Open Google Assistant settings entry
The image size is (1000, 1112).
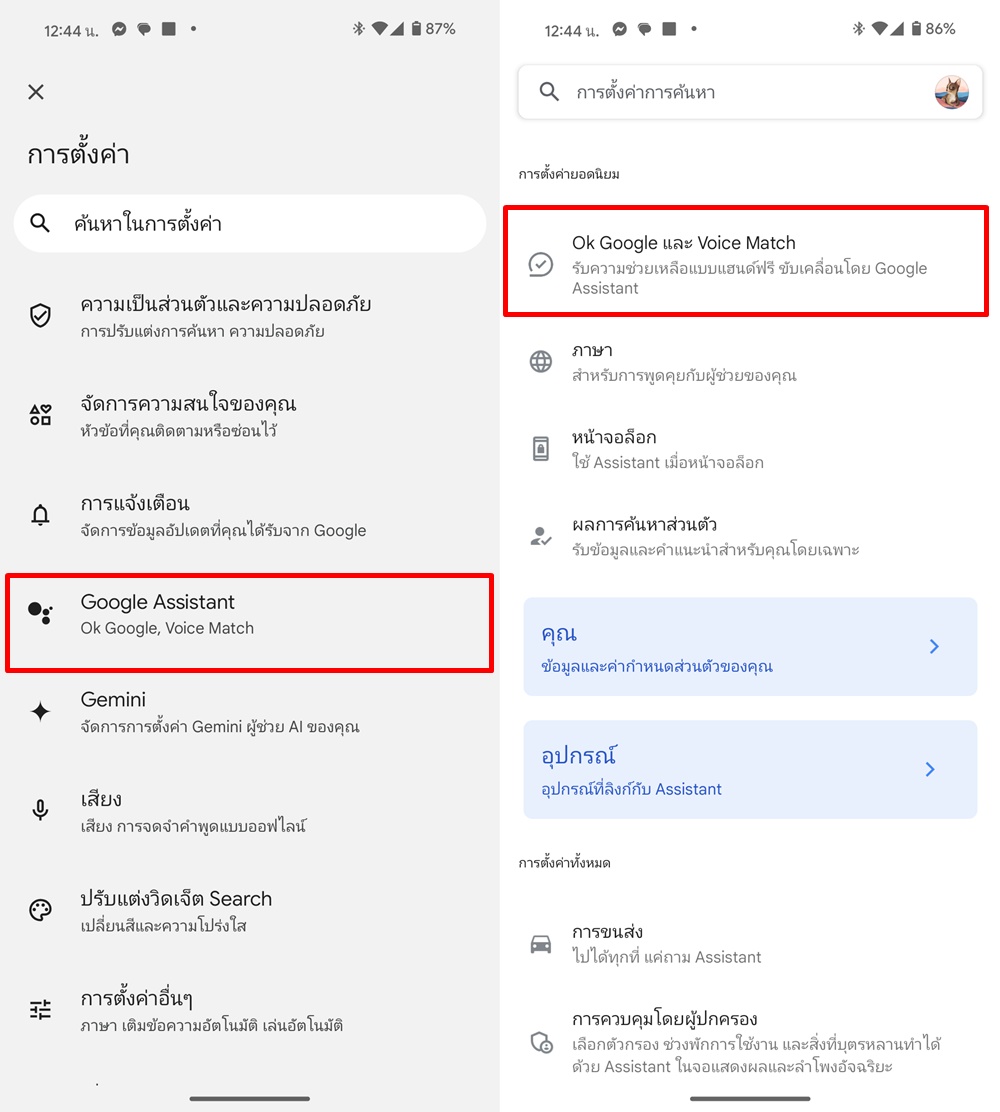pos(250,623)
